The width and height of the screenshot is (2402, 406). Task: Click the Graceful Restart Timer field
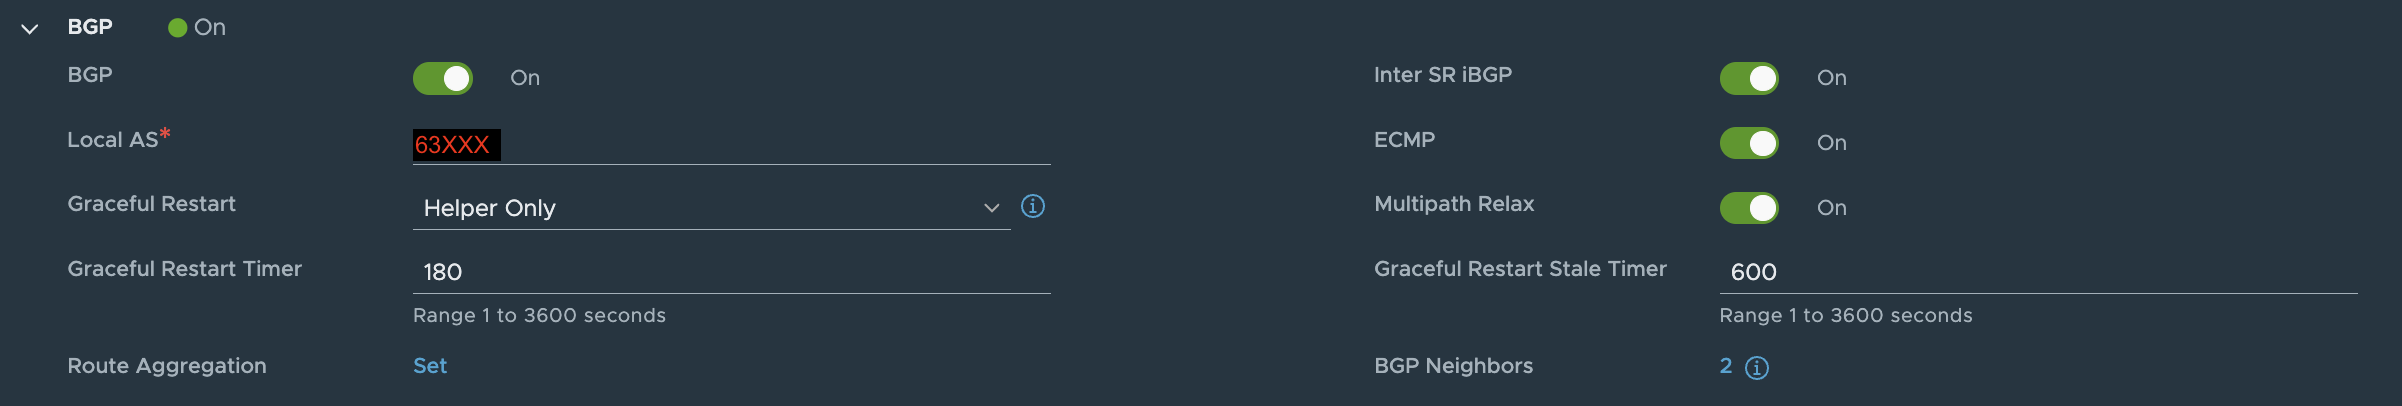click(x=730, y=272)
